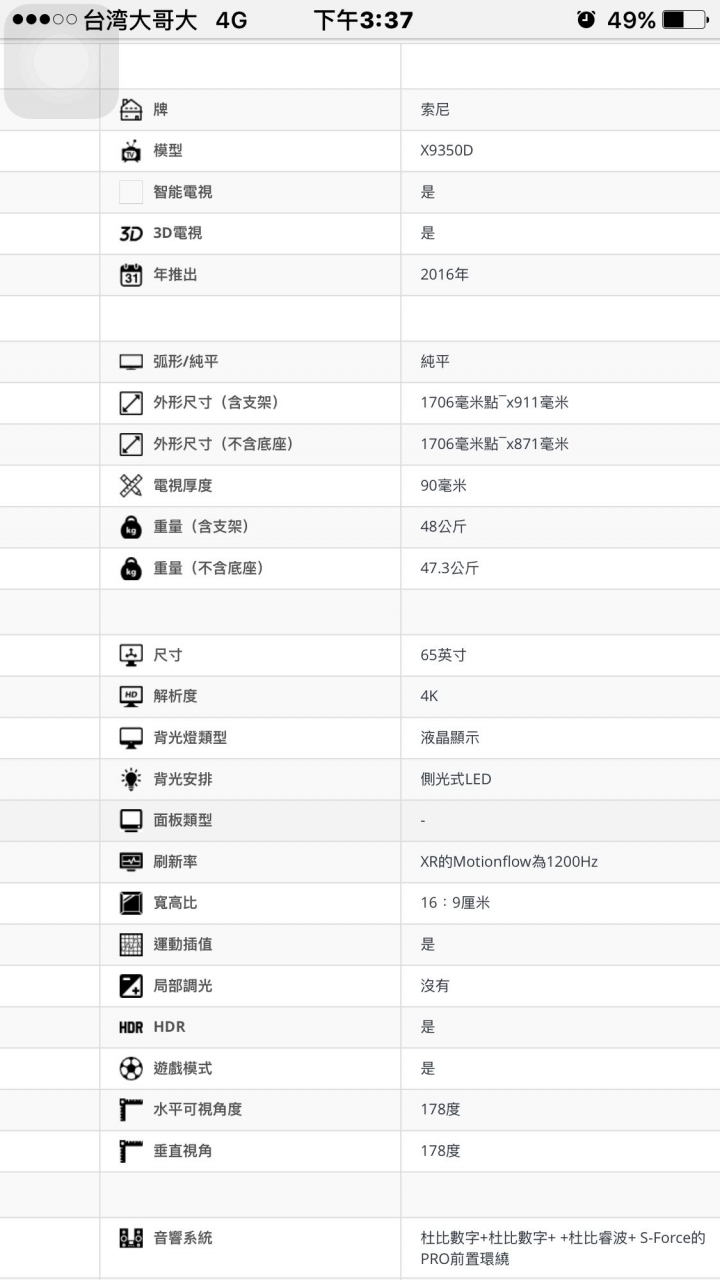Select the value 側光式LED
The image size is (720, 1280).
coord(456,779)
